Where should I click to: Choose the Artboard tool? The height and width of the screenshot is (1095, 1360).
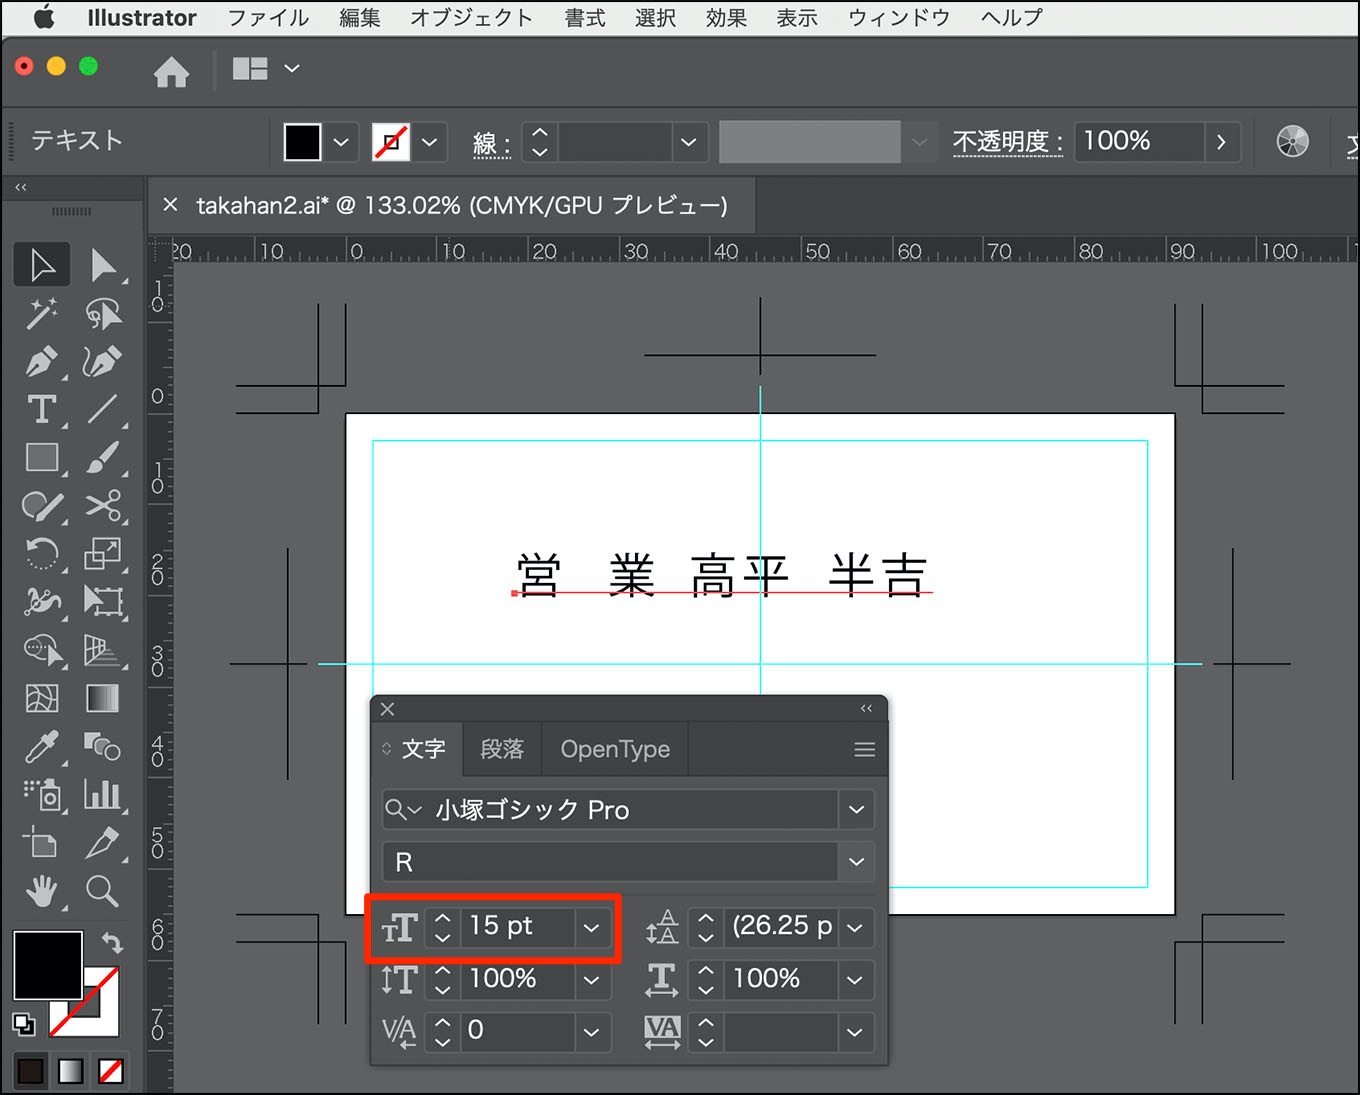pos(42,842)
